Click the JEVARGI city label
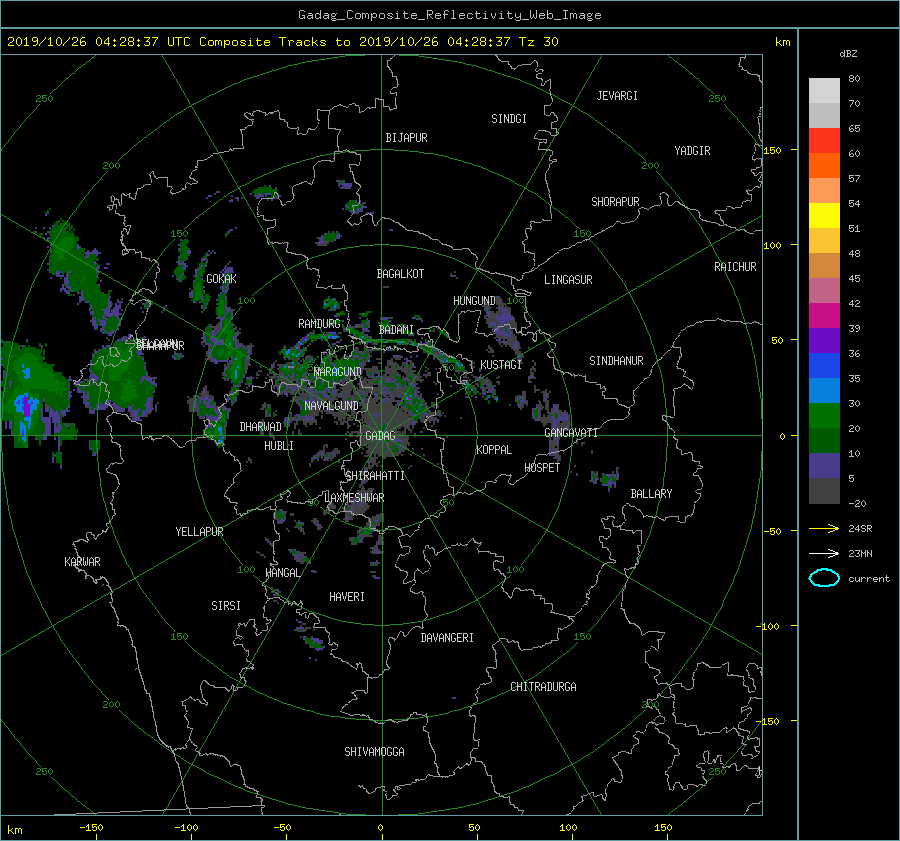The height and width of the screenshot is (841, 900). click(x=617, y=96)
